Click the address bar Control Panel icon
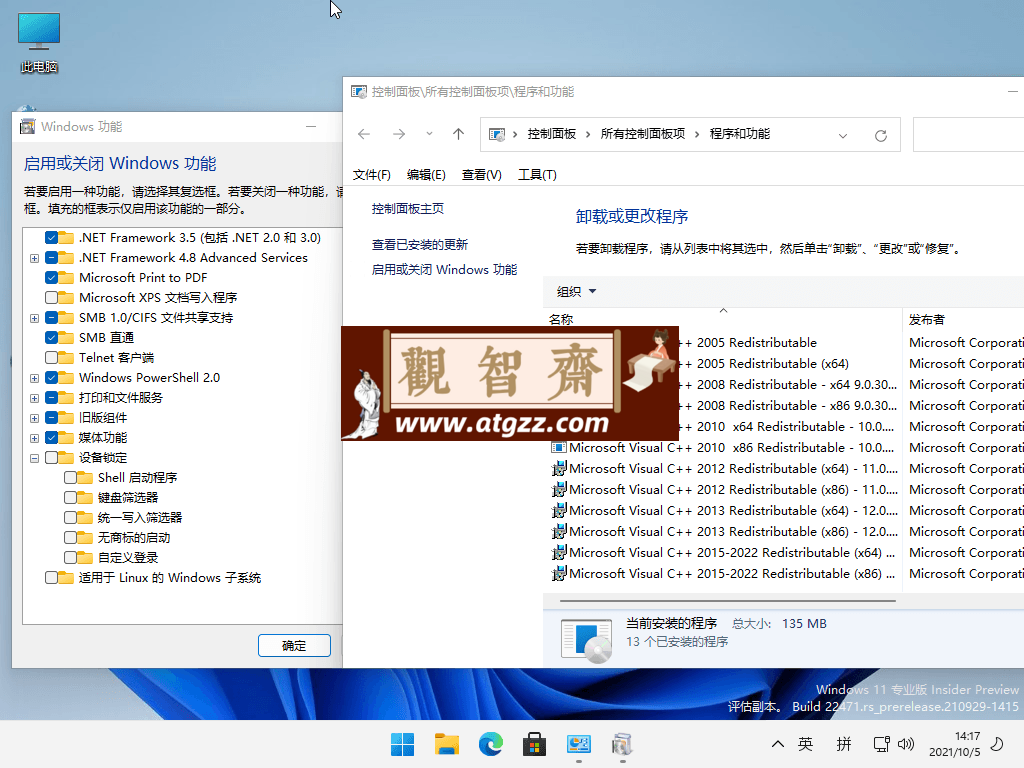Screen dimensions: 1024x768 click(x=497, y=135)
